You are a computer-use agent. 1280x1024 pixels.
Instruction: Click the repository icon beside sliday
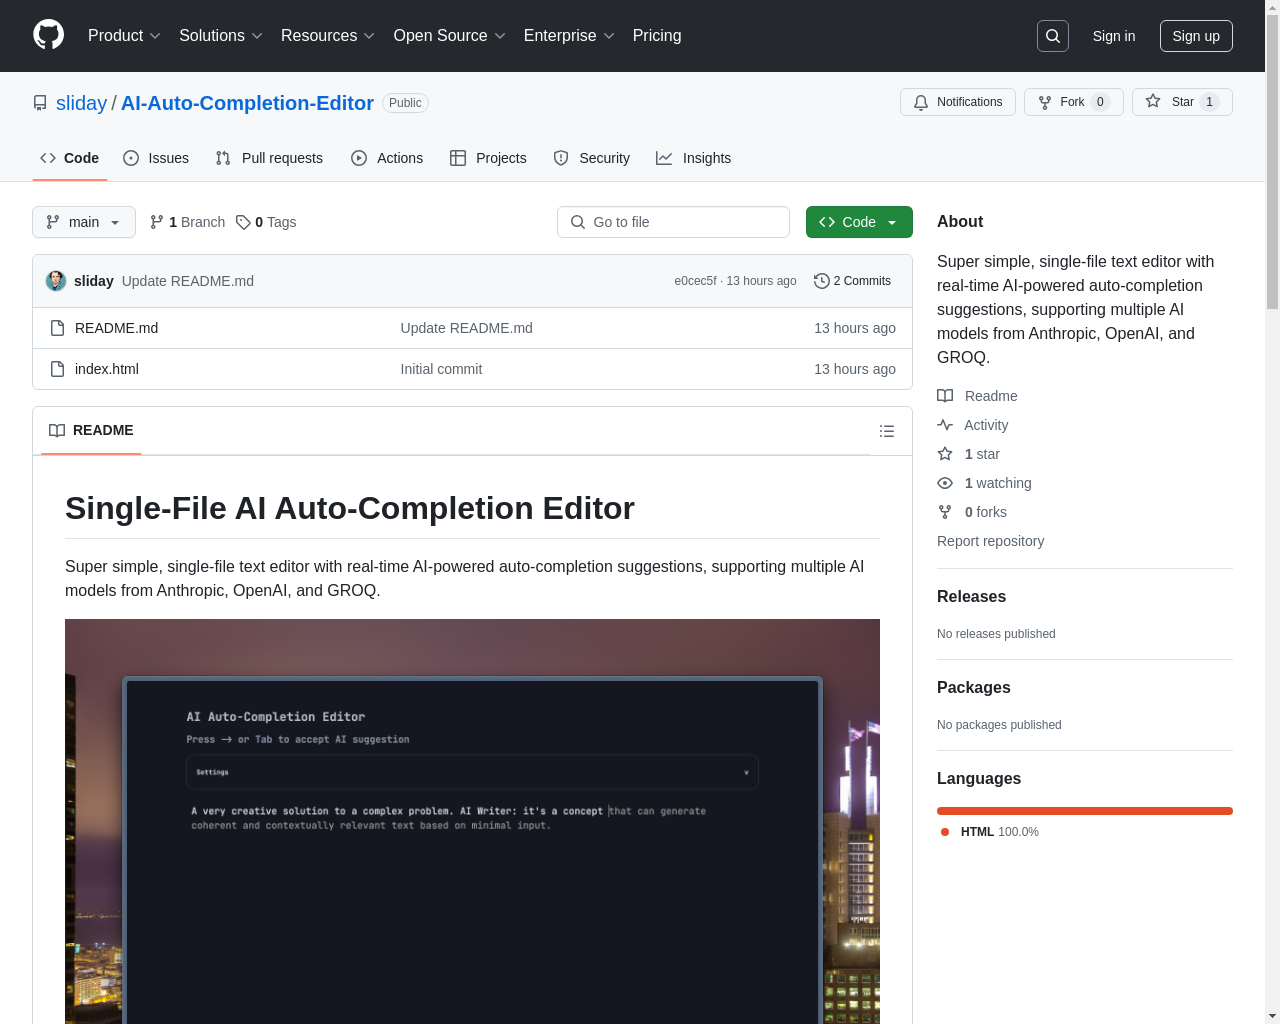40,103
